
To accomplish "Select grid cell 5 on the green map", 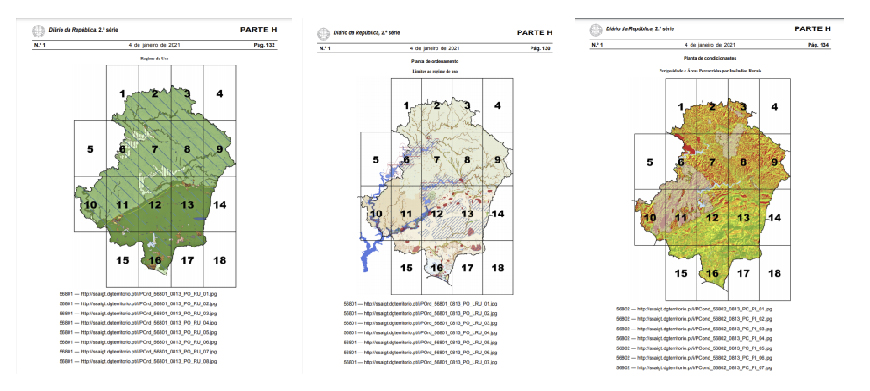I will tap(90, 149).
